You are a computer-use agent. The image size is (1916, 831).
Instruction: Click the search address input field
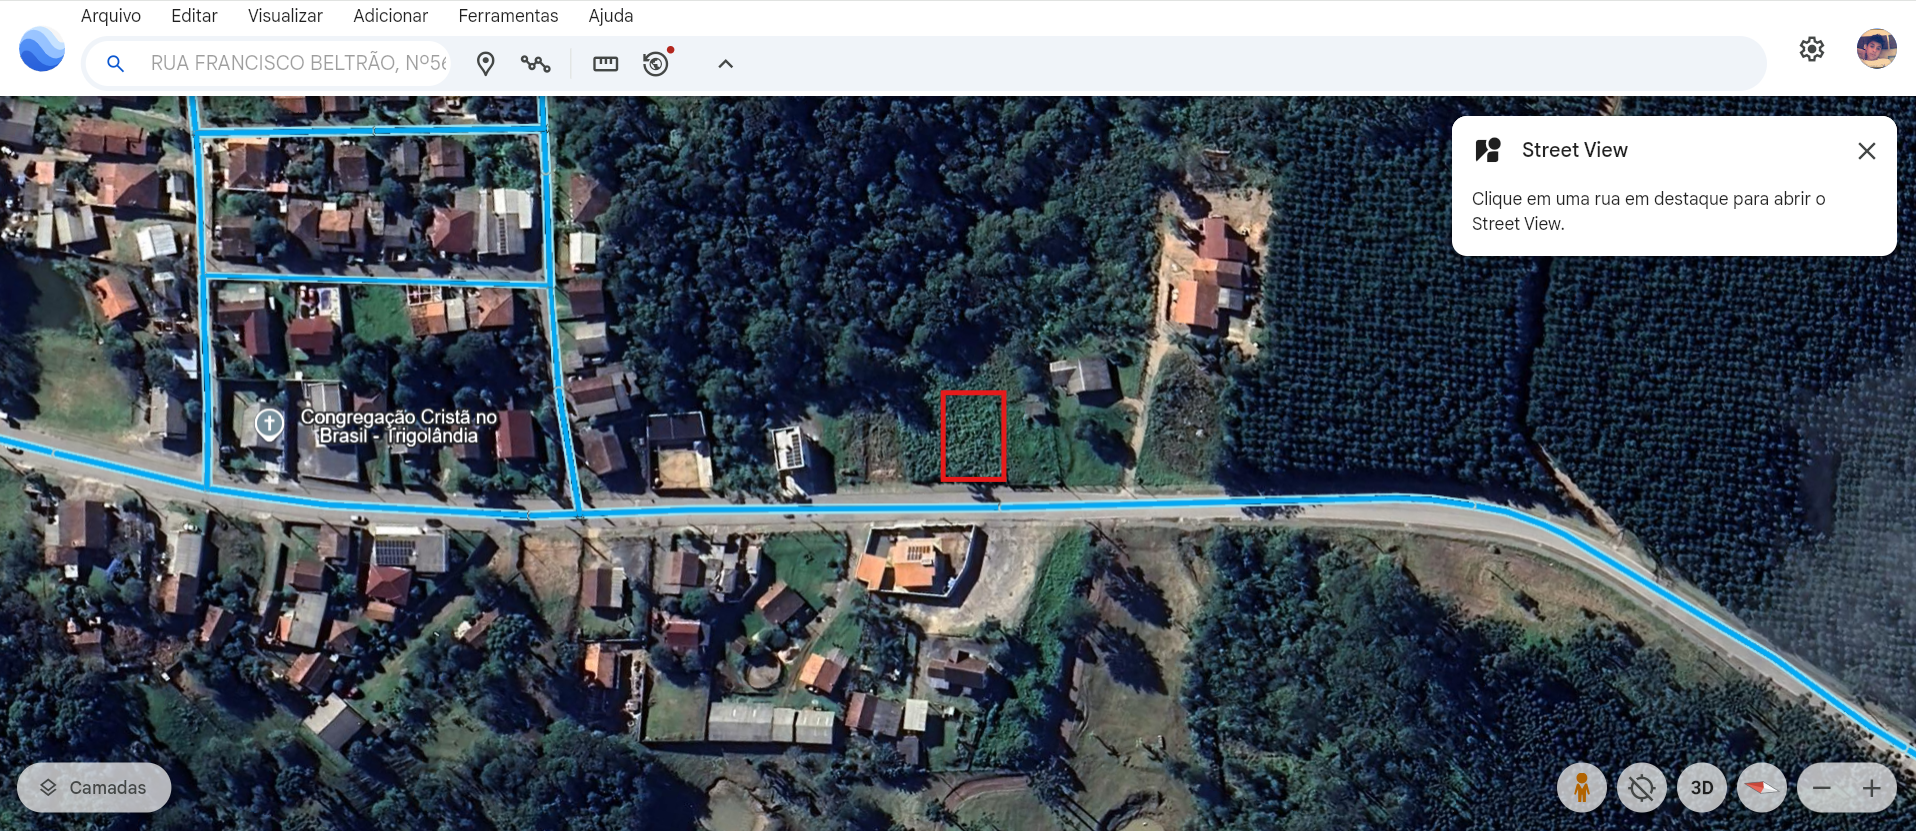click(298, 64)
